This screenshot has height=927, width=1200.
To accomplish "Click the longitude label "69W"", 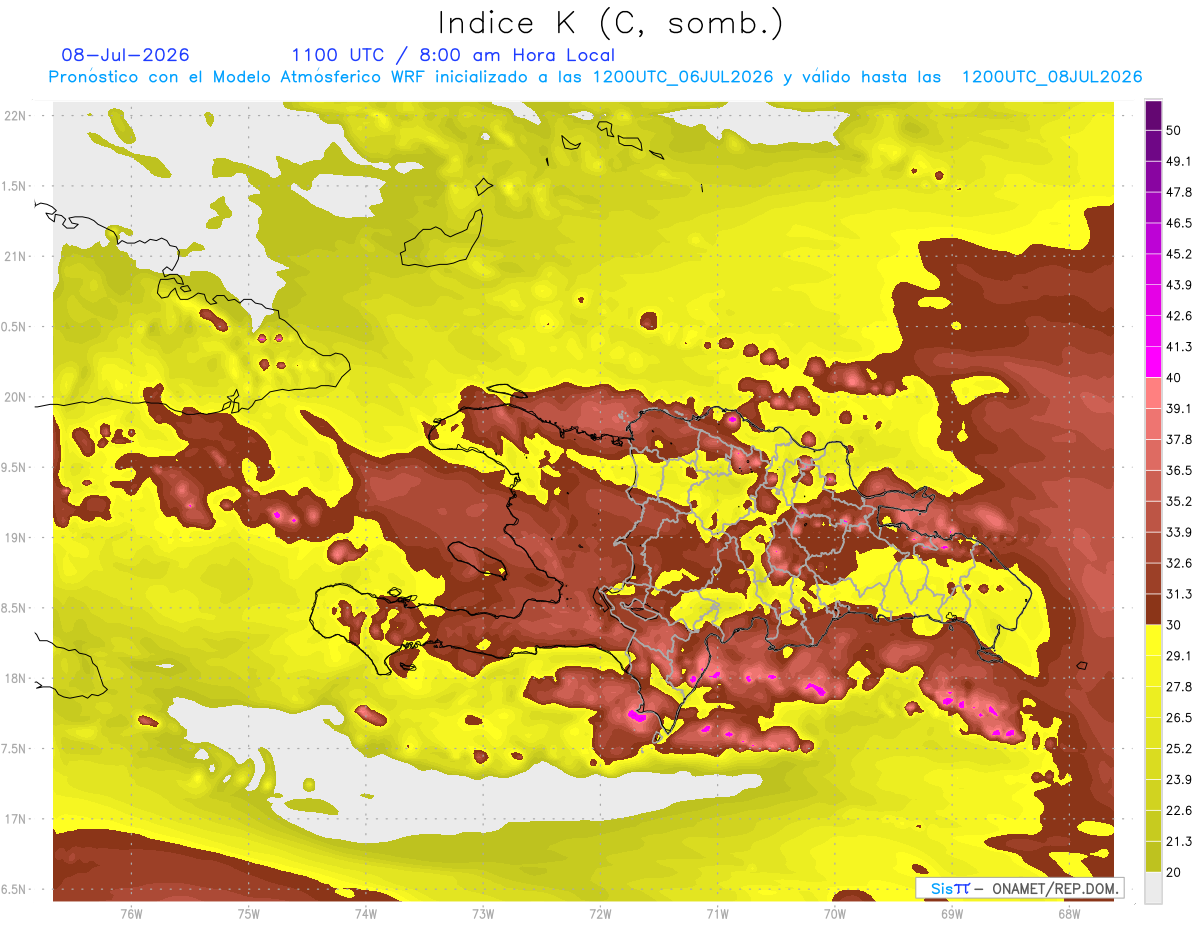I will point(951,914).
